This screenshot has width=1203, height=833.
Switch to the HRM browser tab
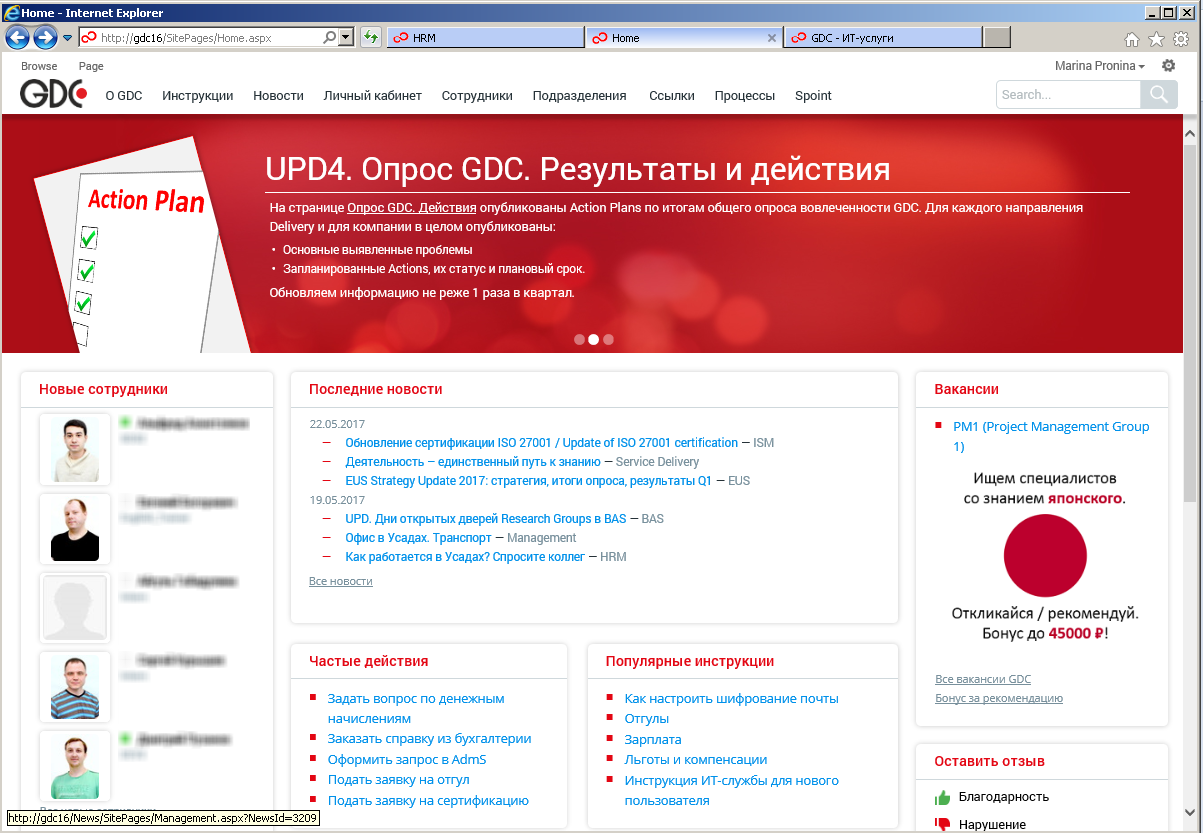tap(484, 37)
